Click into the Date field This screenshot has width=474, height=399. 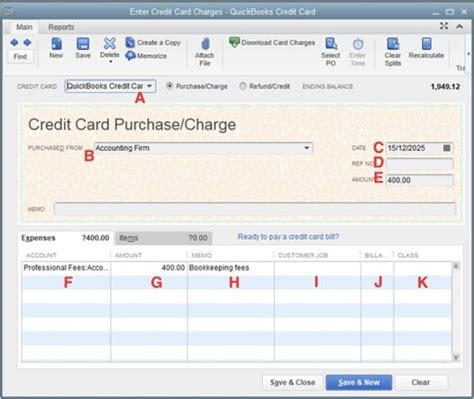pyautogui.click(x=414, y=148)
